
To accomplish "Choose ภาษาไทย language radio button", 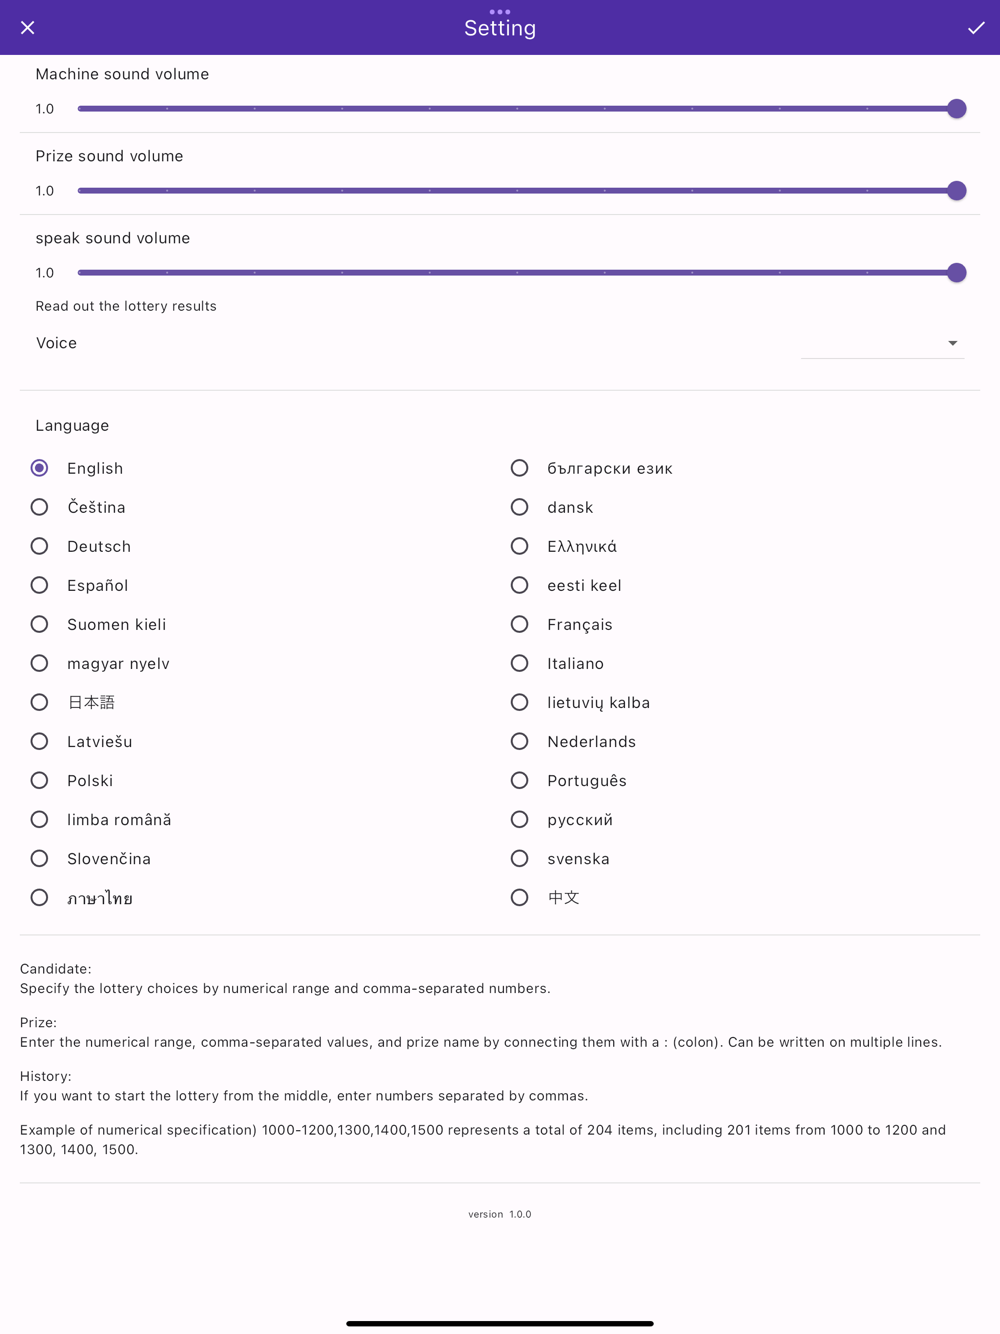I will pyautogui.click(x=40, y=897).
